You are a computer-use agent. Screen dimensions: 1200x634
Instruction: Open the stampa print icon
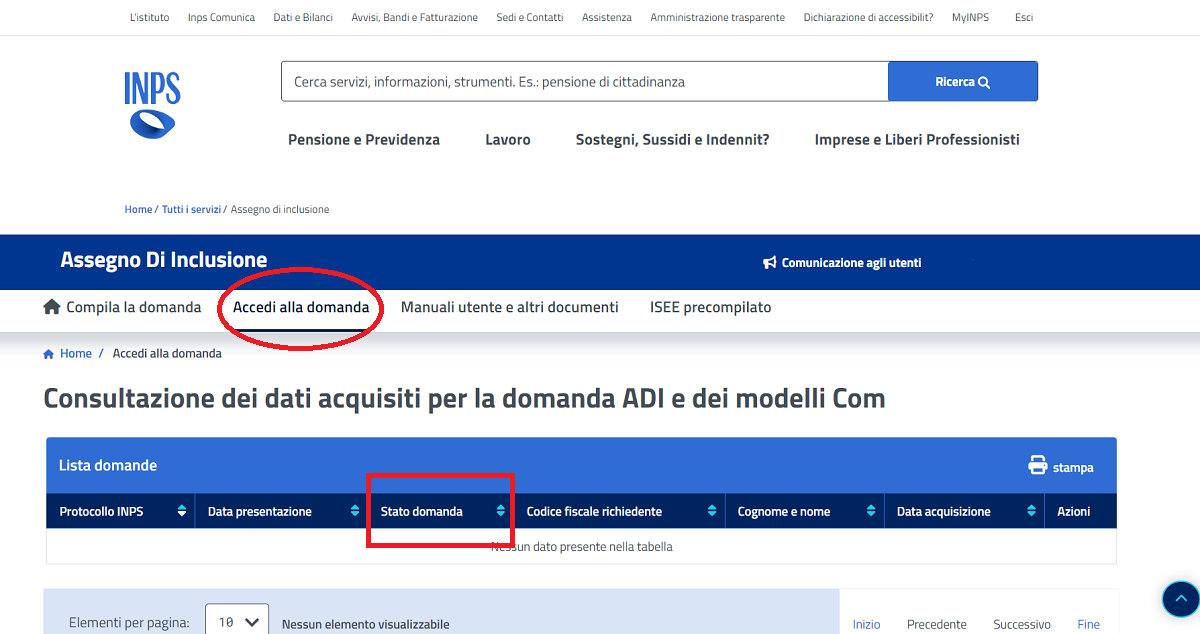1035,465
